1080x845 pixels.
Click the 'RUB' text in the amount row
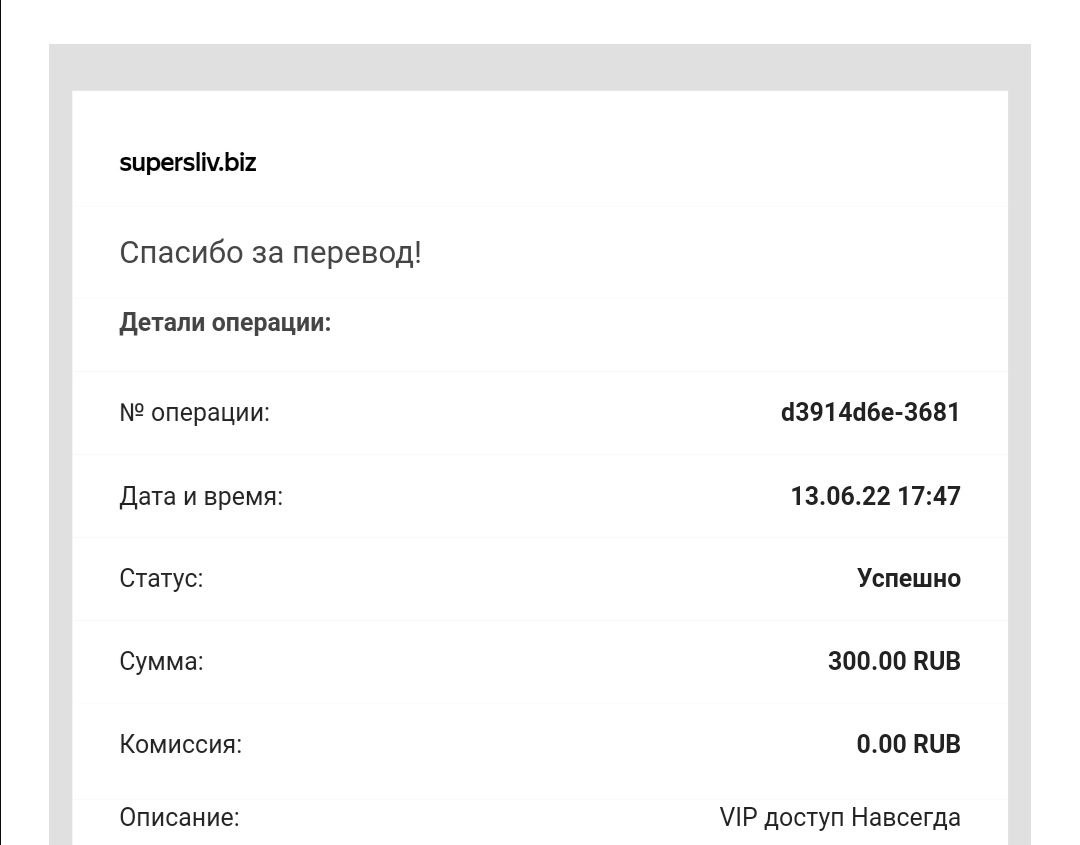(x=937, y=661)
